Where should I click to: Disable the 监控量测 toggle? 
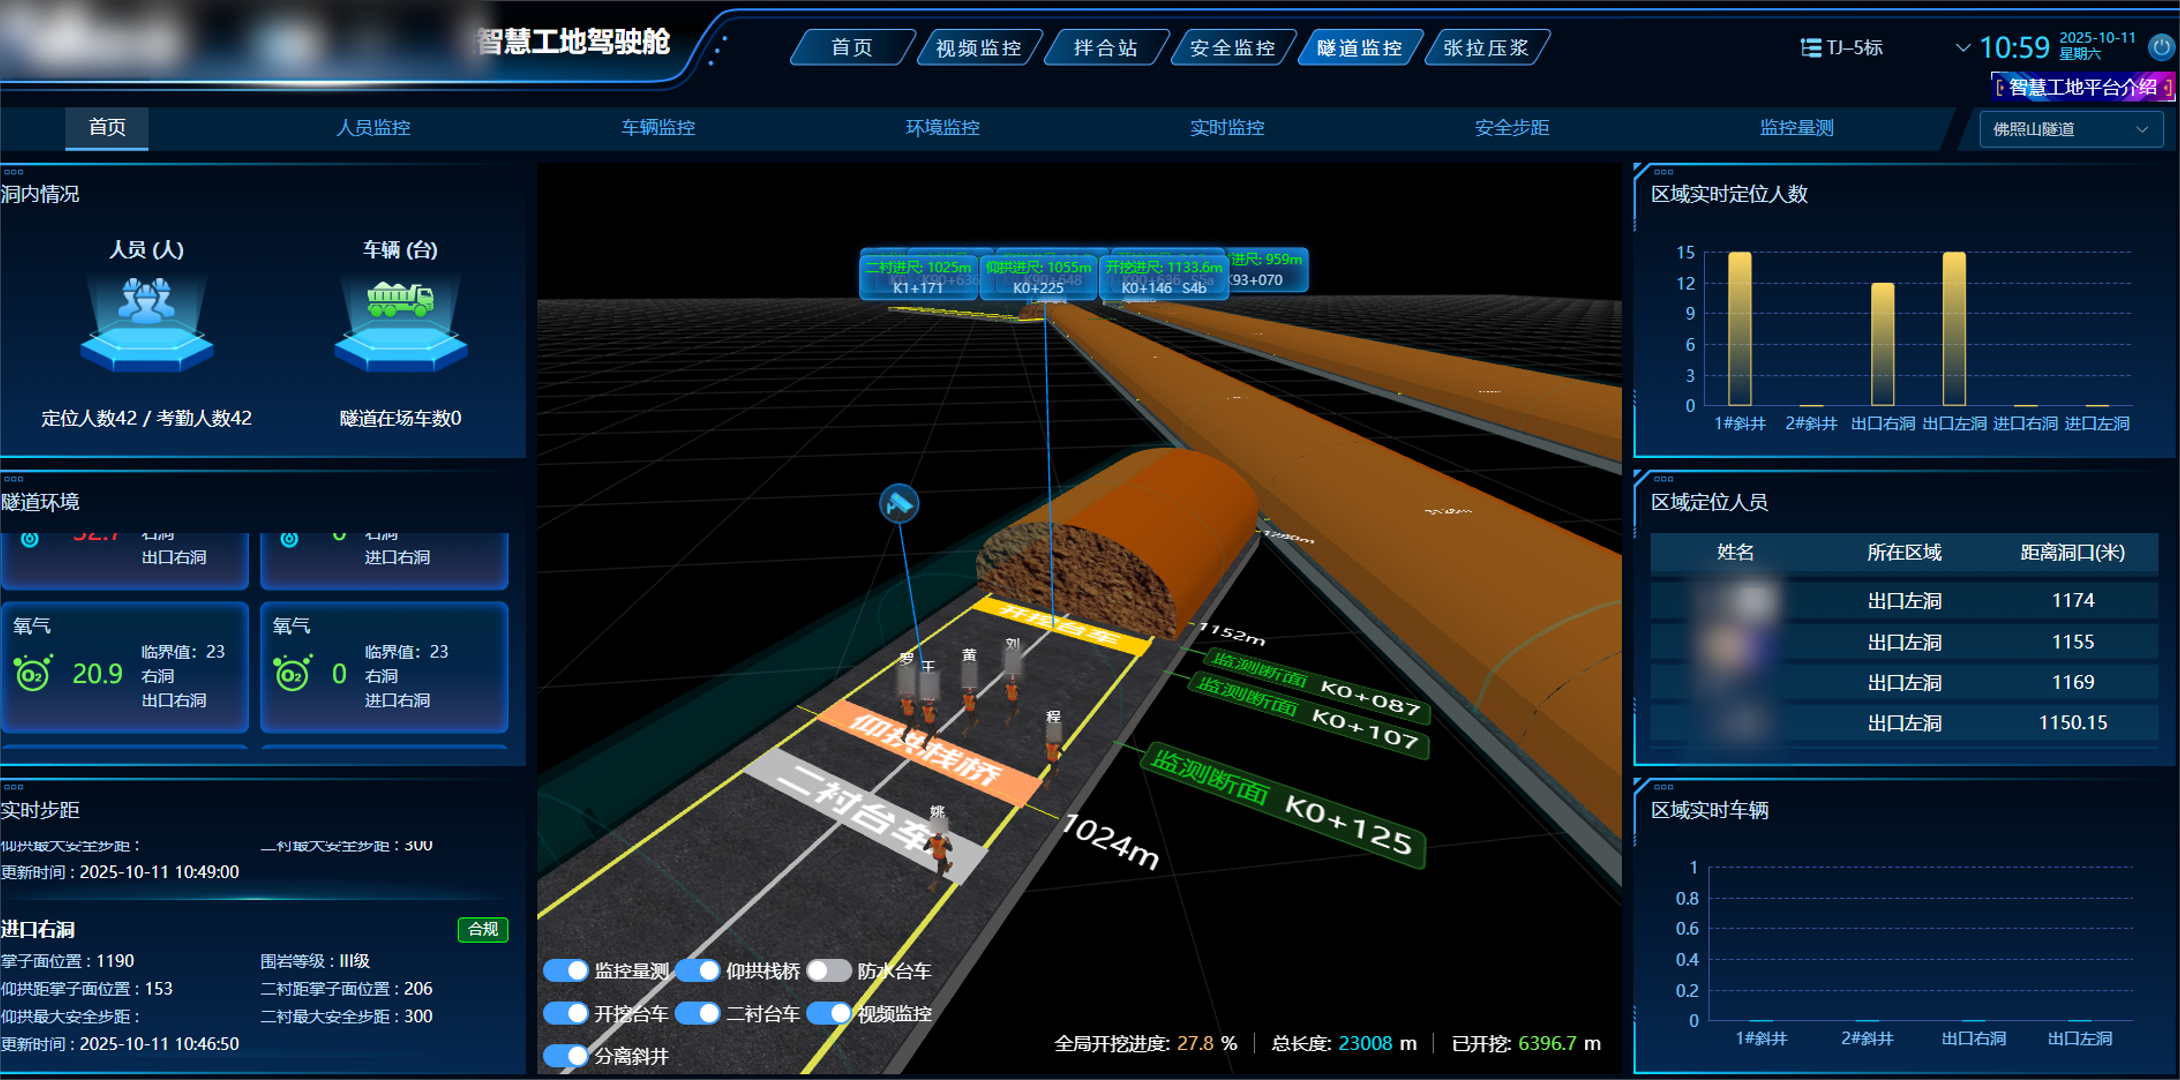566,971
